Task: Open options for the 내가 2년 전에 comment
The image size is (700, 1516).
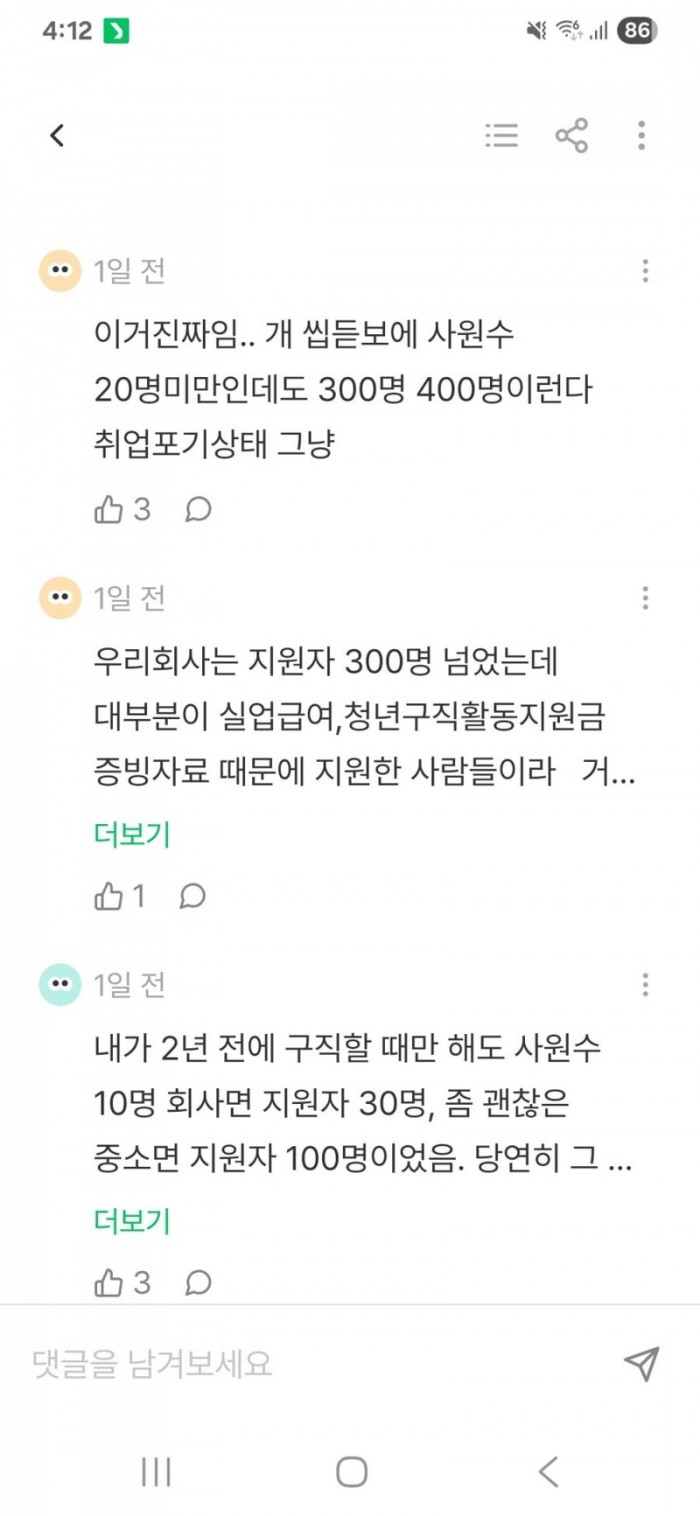Action: [645, 985]
